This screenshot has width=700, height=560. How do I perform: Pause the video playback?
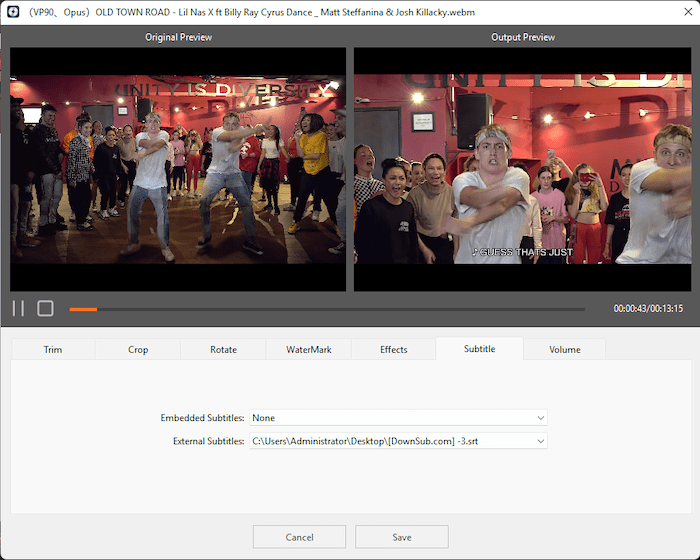18,308
